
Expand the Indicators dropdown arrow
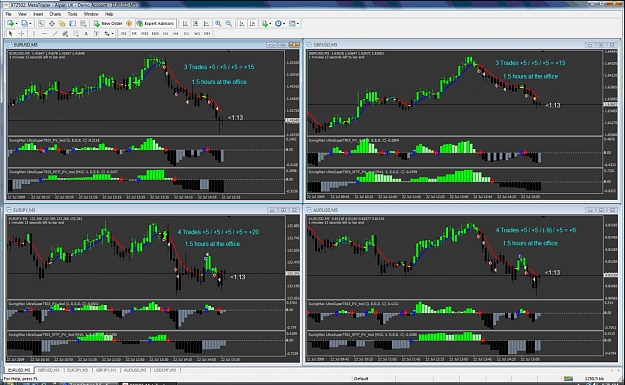270,24
